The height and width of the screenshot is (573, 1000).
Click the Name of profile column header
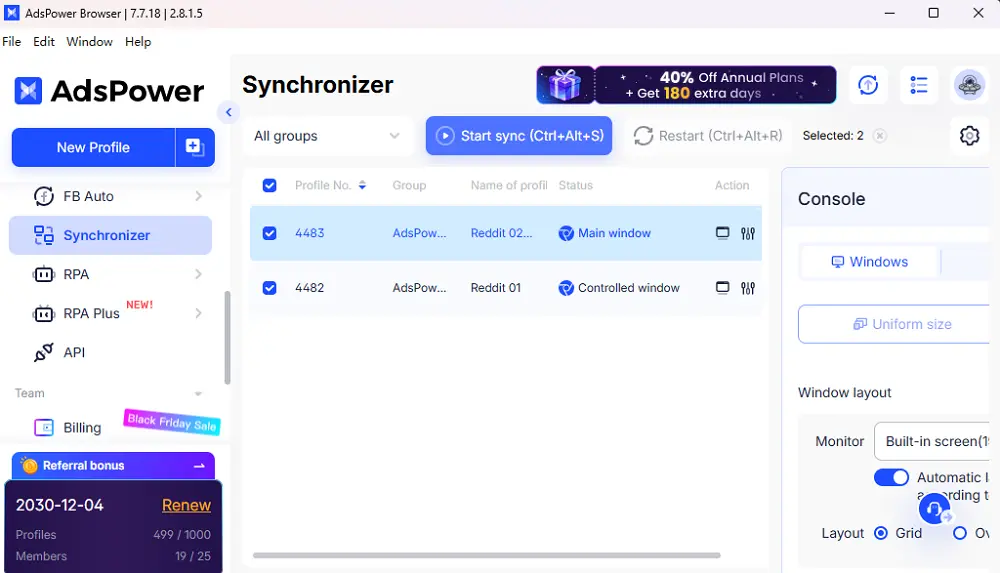point(509,185)
